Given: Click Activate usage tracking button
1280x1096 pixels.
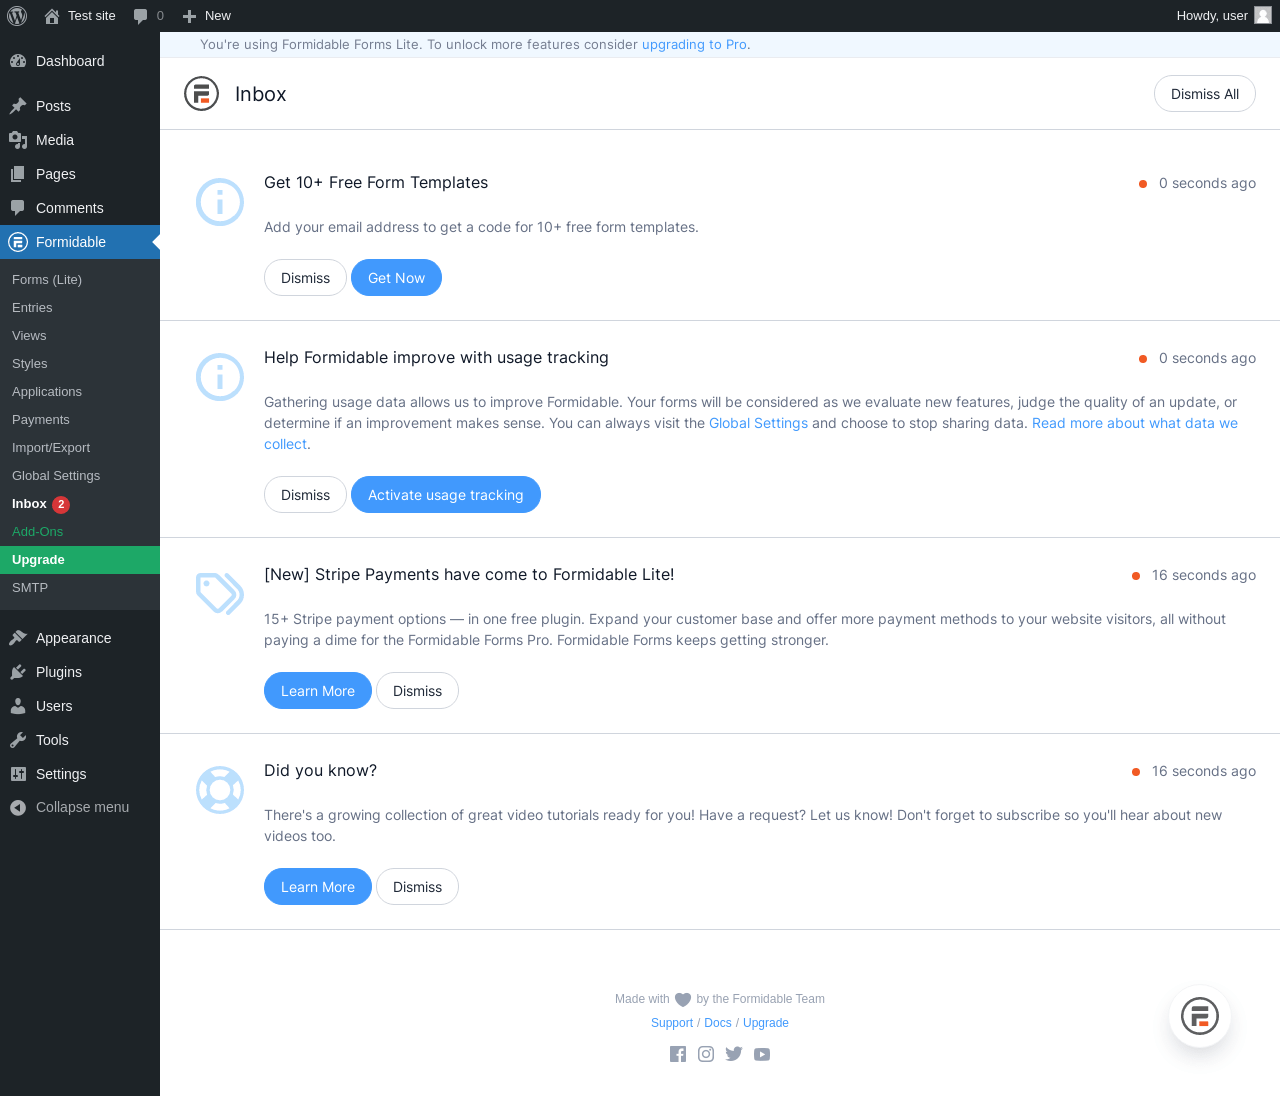Looking at the screenshot, I should click(446, 495).
